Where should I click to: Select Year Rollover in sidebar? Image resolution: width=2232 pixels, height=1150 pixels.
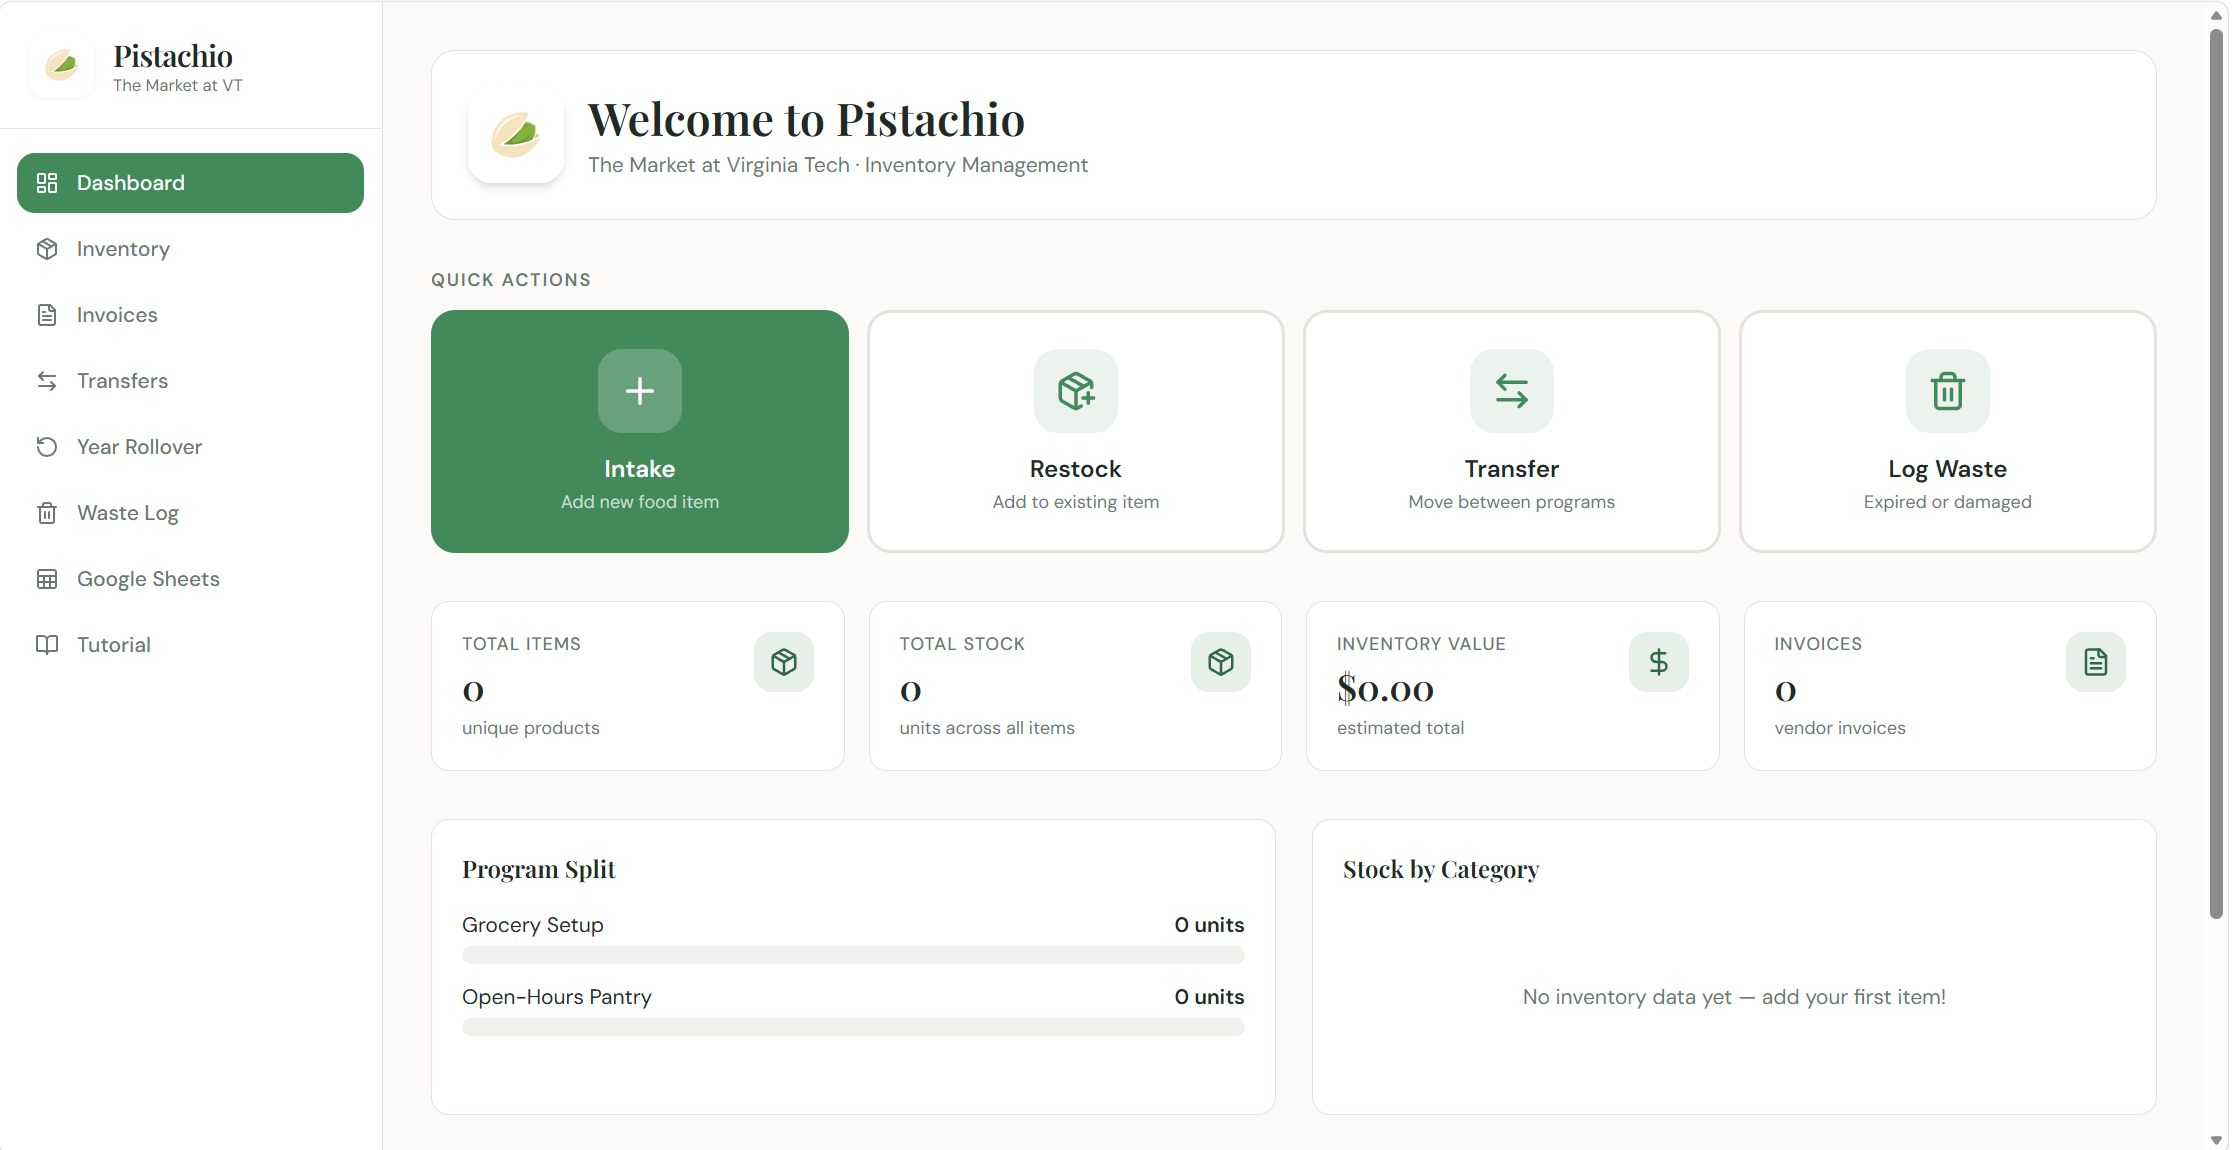tap(139, 447)
